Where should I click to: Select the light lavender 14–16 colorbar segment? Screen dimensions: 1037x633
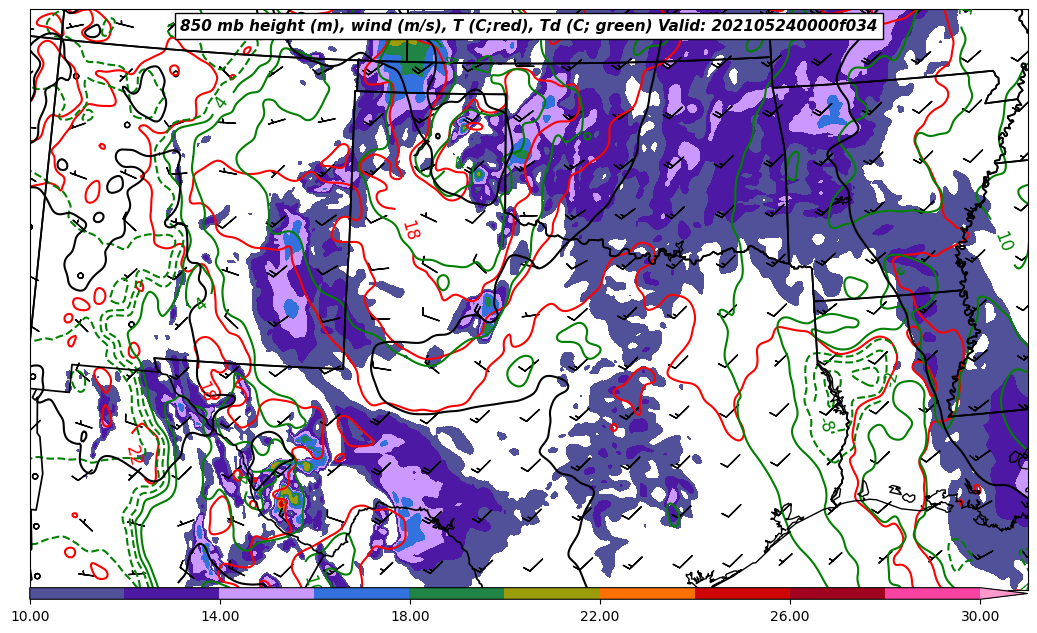(x=267, y=593)
